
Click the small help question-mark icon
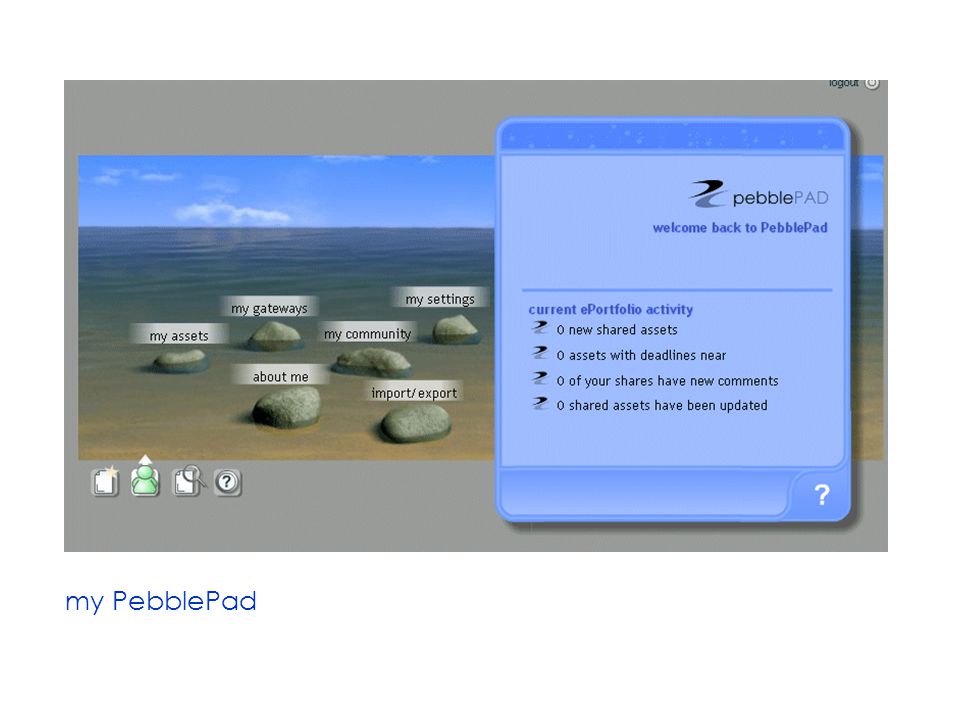click(227, 482)
